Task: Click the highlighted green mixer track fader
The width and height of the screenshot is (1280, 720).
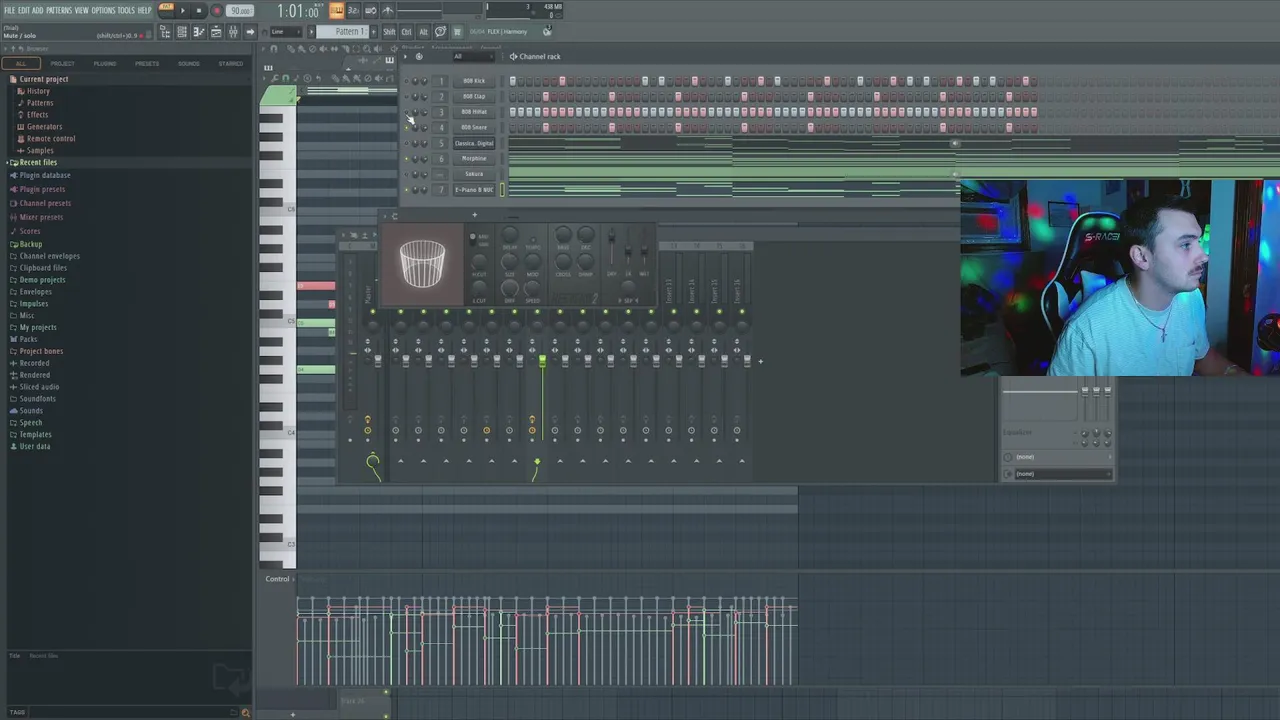Action: [542, 362]
